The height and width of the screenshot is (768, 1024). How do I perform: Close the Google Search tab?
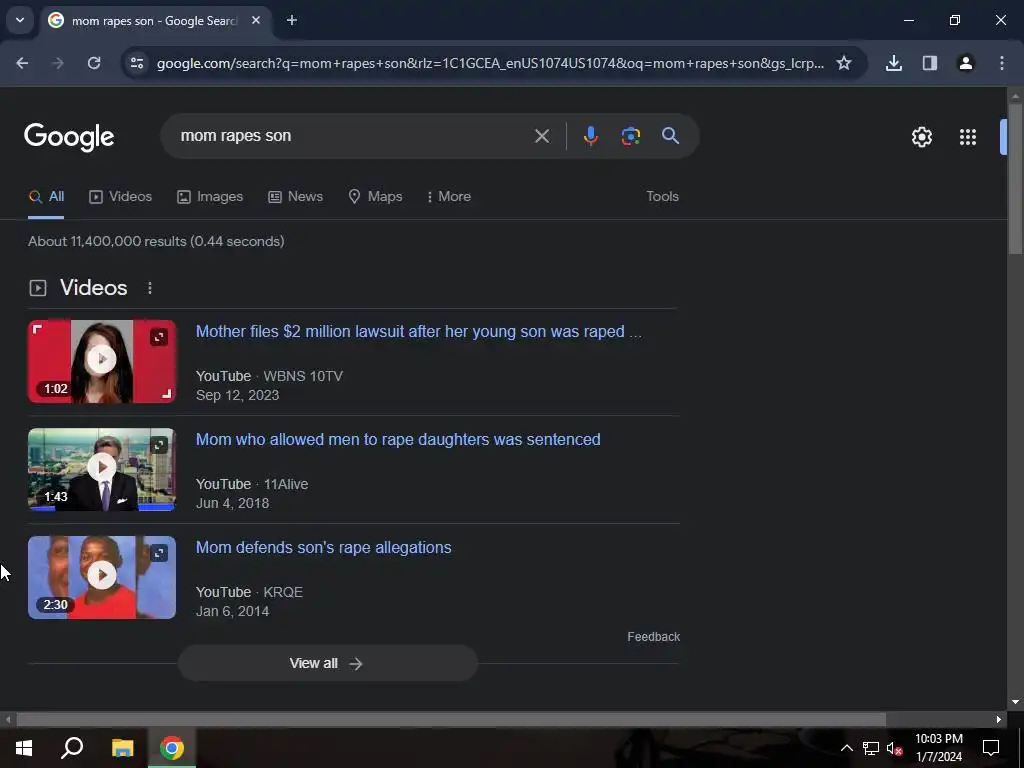click(x=256, y=20)
